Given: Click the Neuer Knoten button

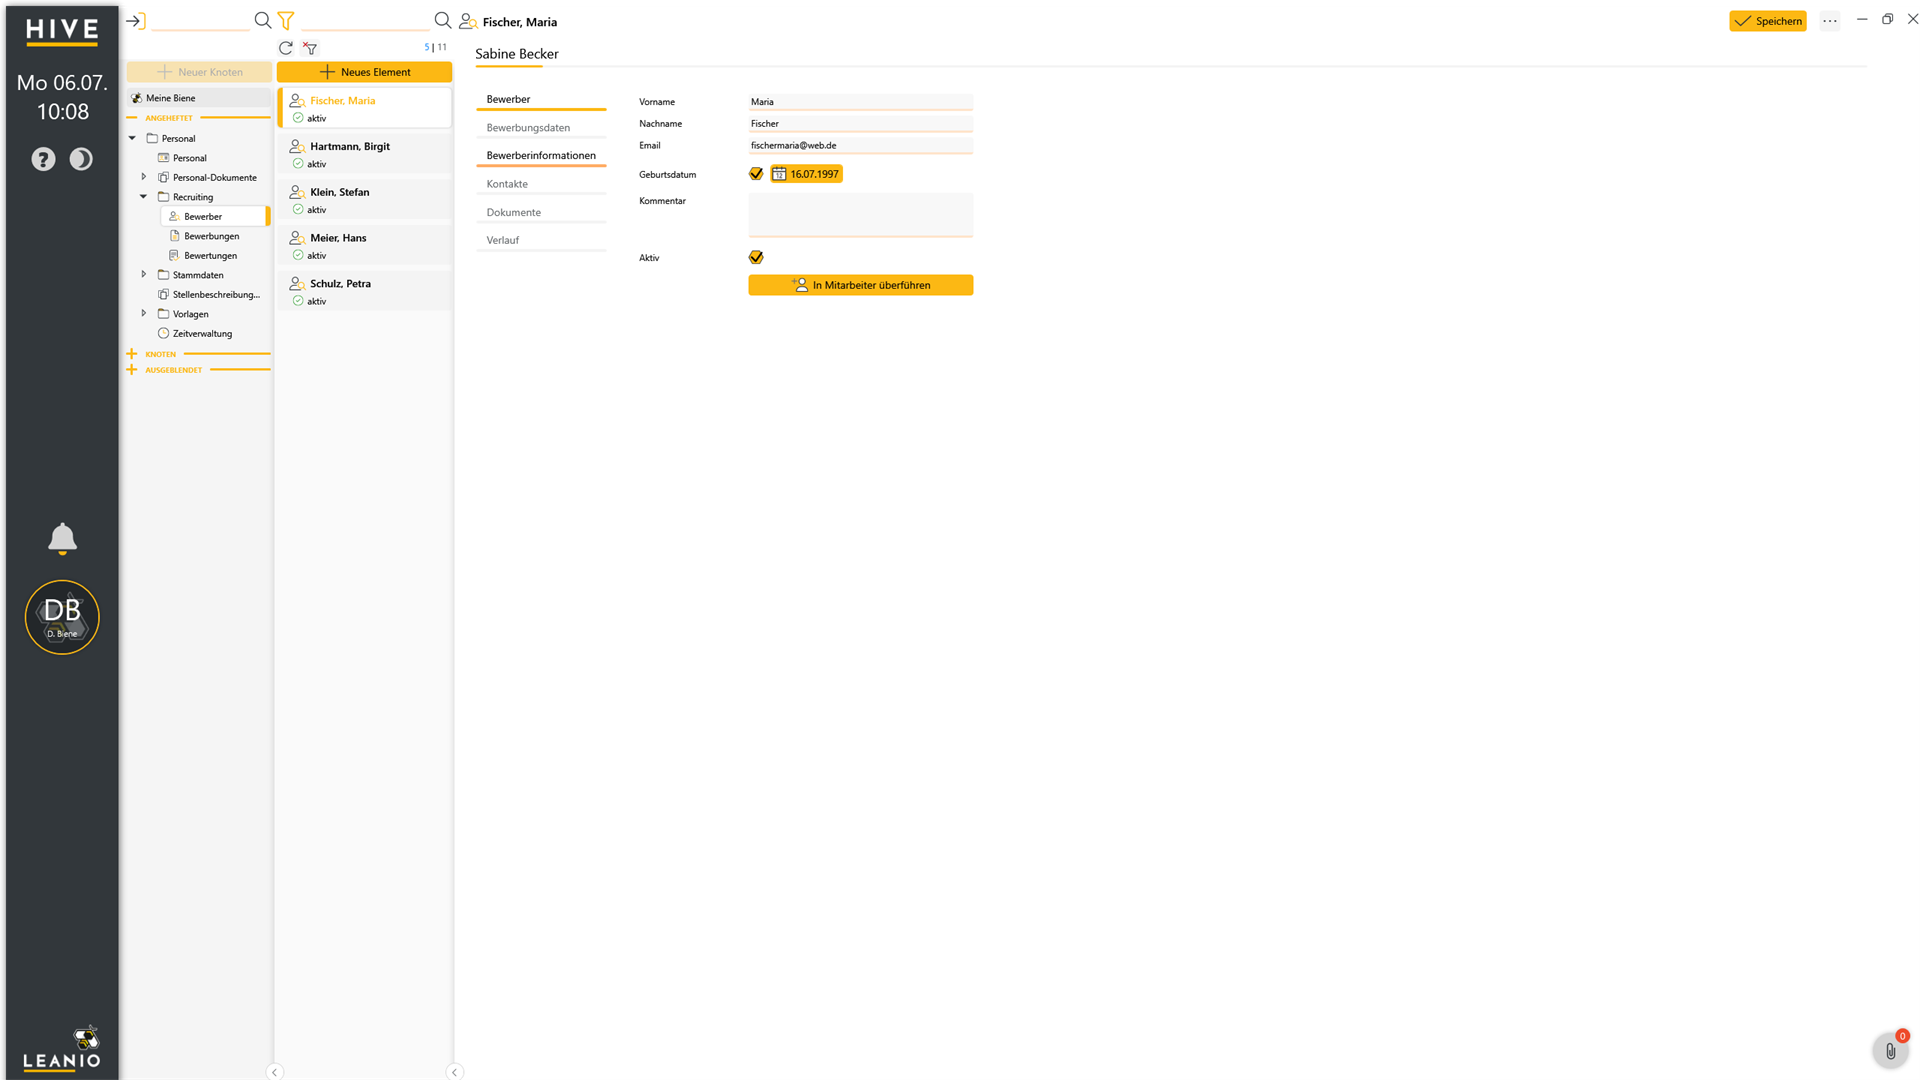Looking at the screenshot, I should [199, 72].
